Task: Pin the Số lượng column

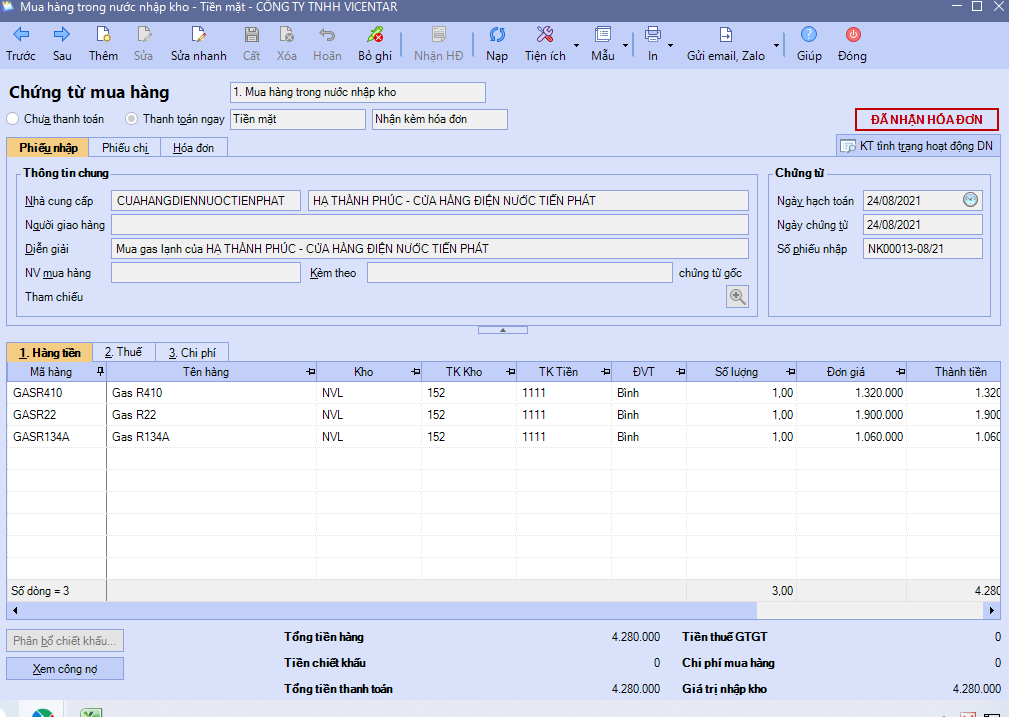Action: click(x=791, y=371)
